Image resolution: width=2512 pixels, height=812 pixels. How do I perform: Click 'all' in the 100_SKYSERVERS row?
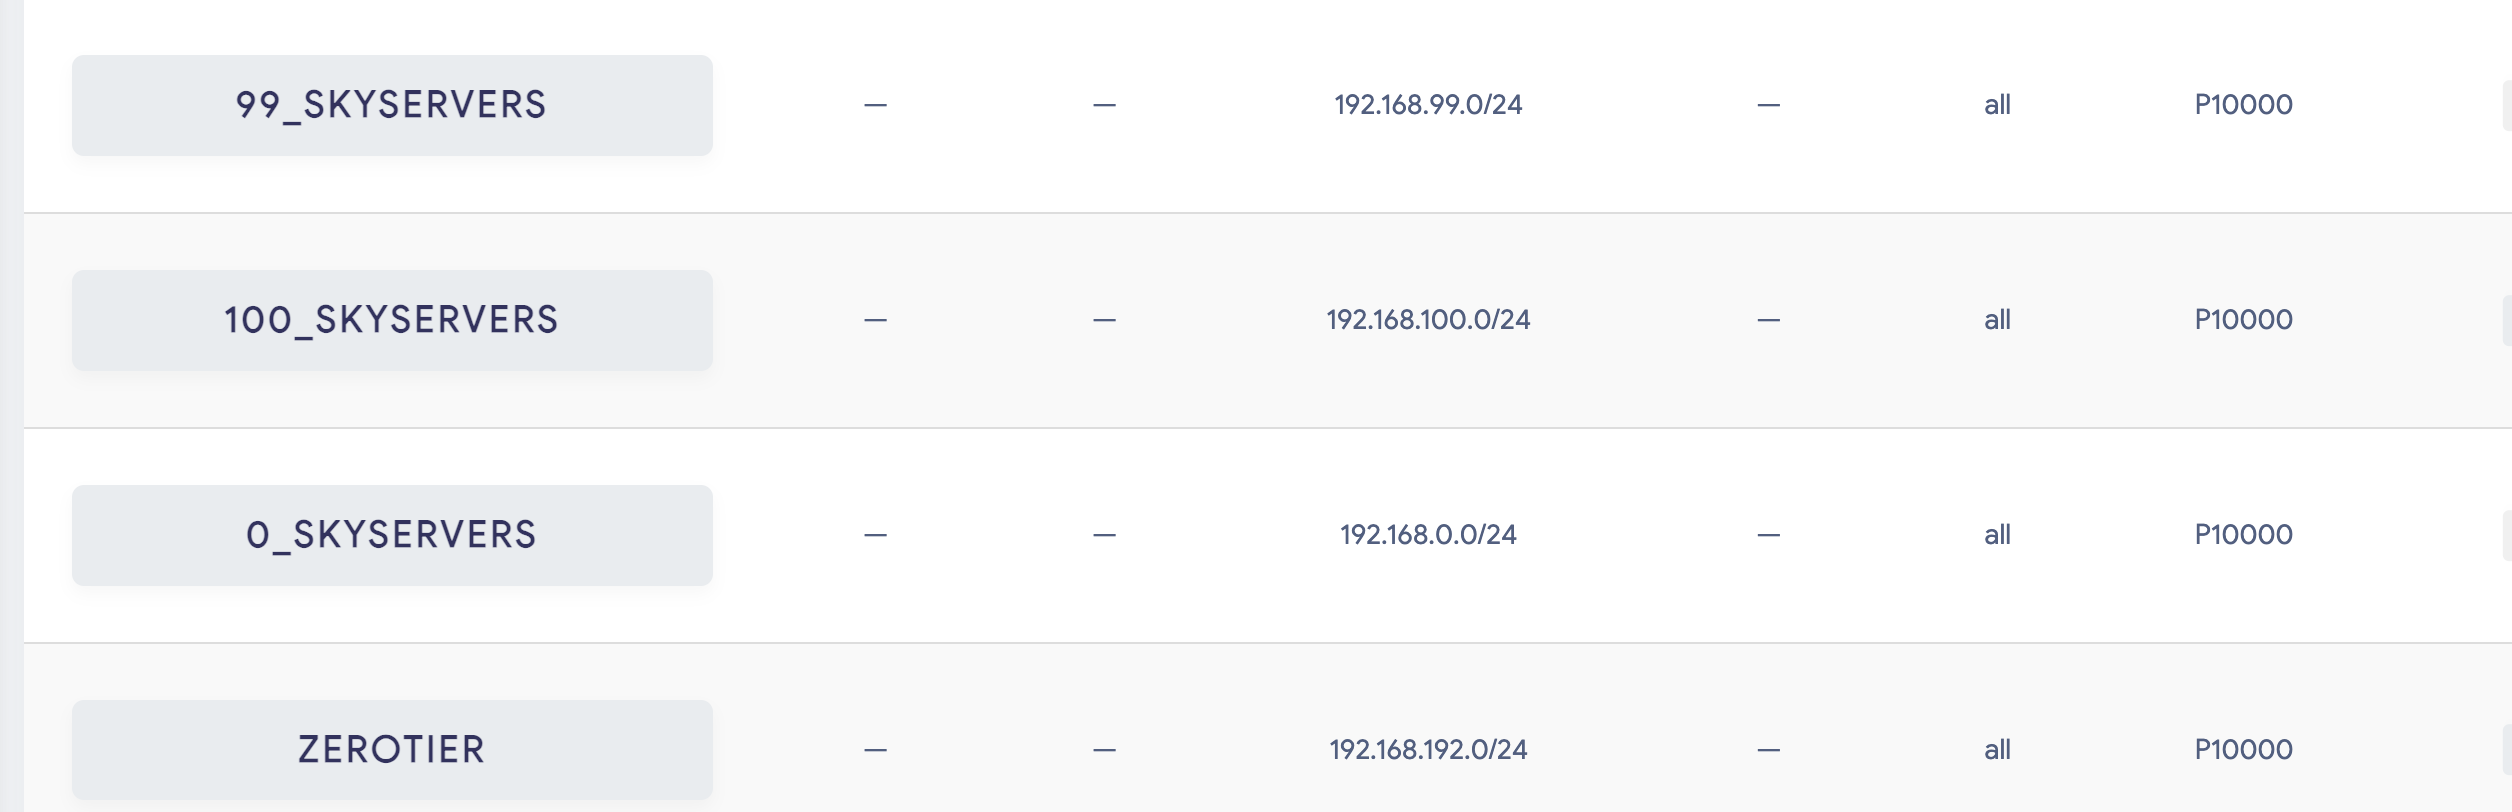[x=1997, y=320]
